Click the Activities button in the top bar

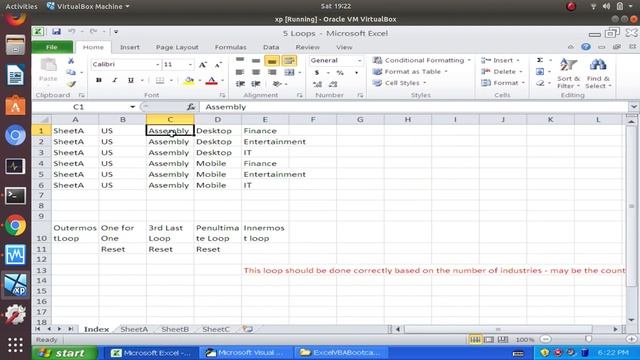click(21, 7)
